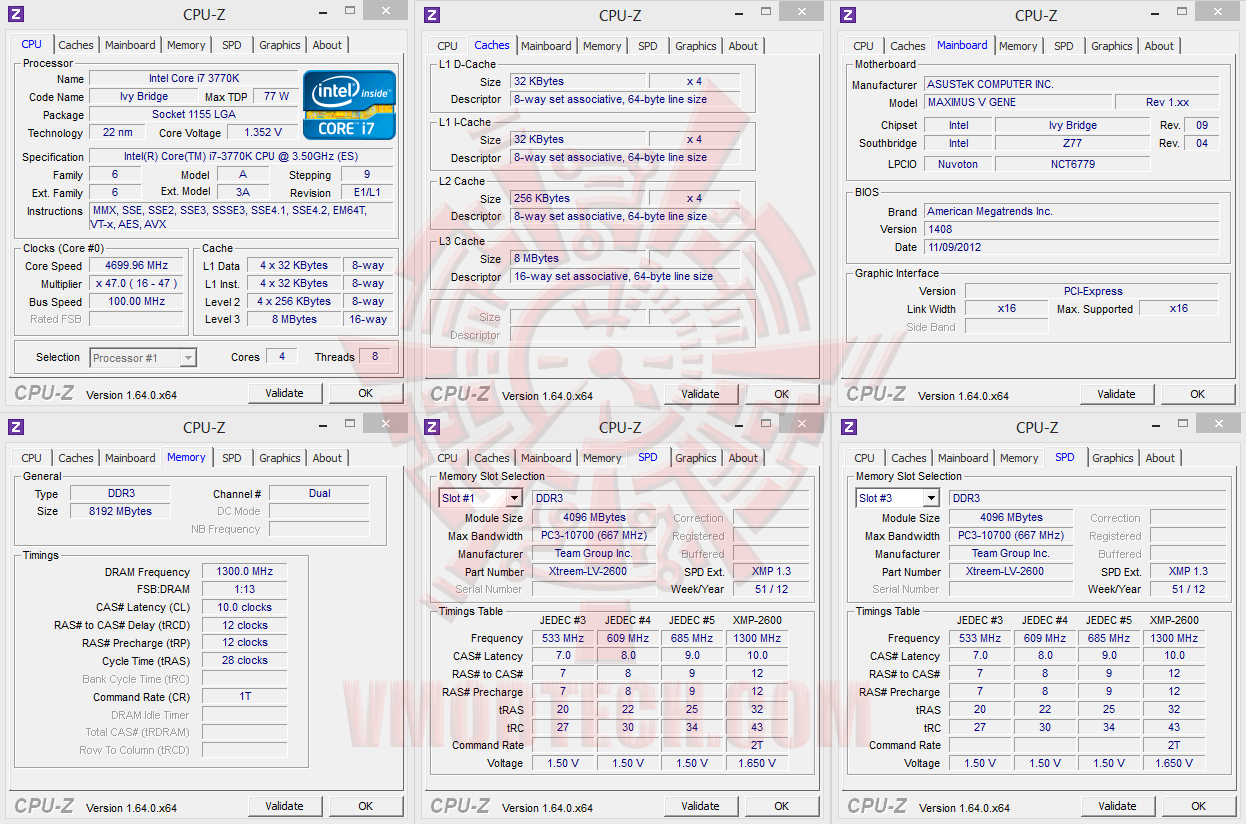Click the Core Voltage value 1.352 V

[x=262, y=132]
